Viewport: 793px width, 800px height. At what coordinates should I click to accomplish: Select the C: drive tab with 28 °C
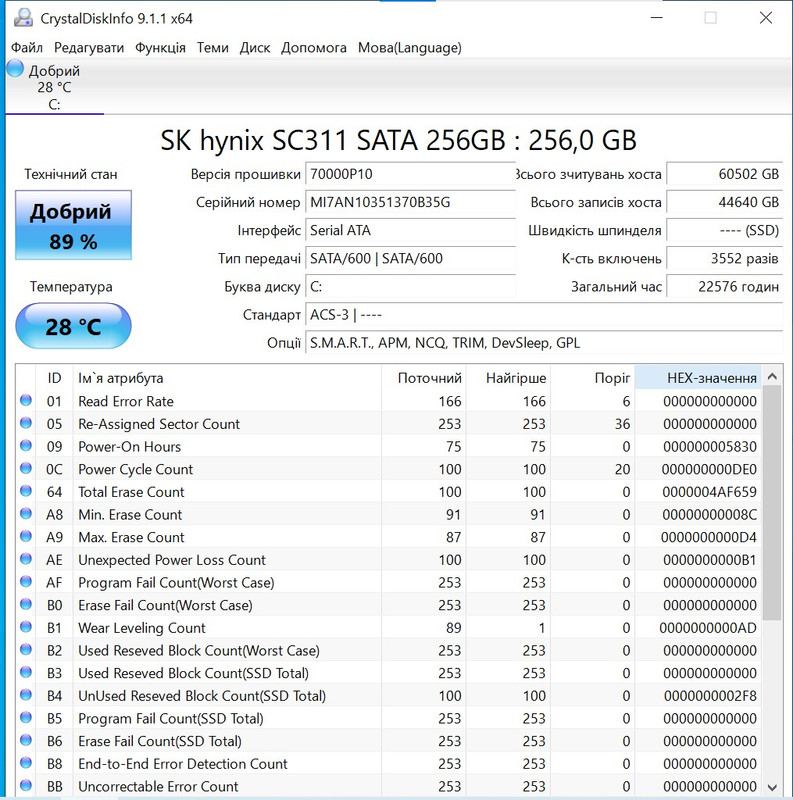(54, 87)
